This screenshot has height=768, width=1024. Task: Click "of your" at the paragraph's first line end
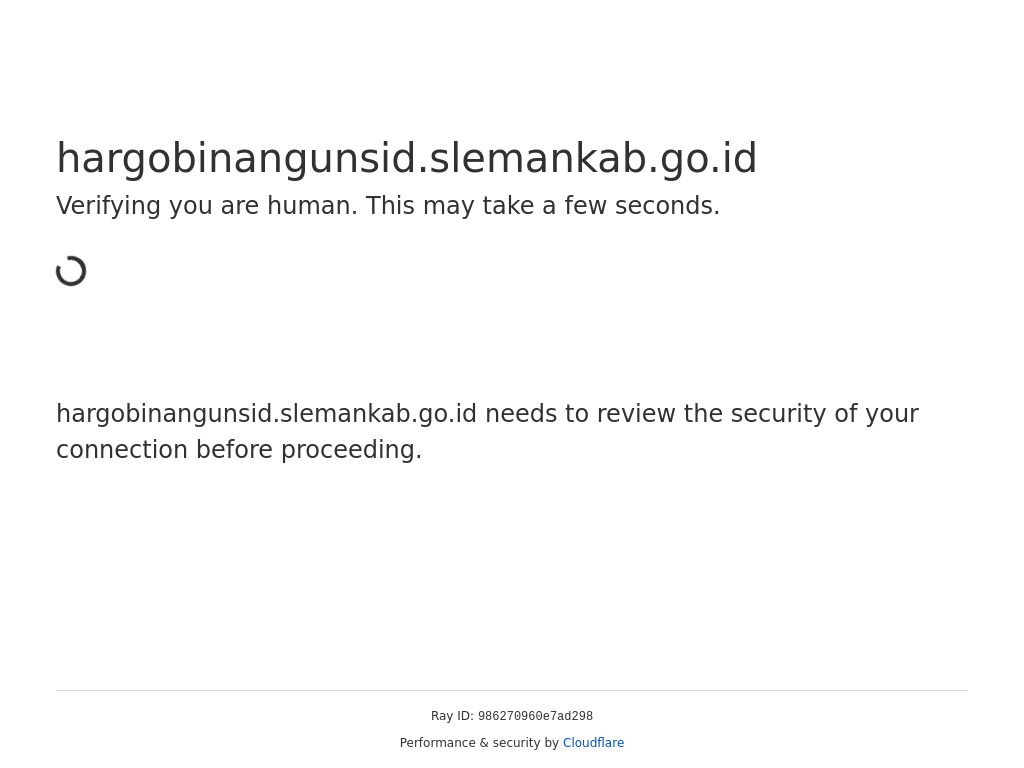(x=876, y=414)
